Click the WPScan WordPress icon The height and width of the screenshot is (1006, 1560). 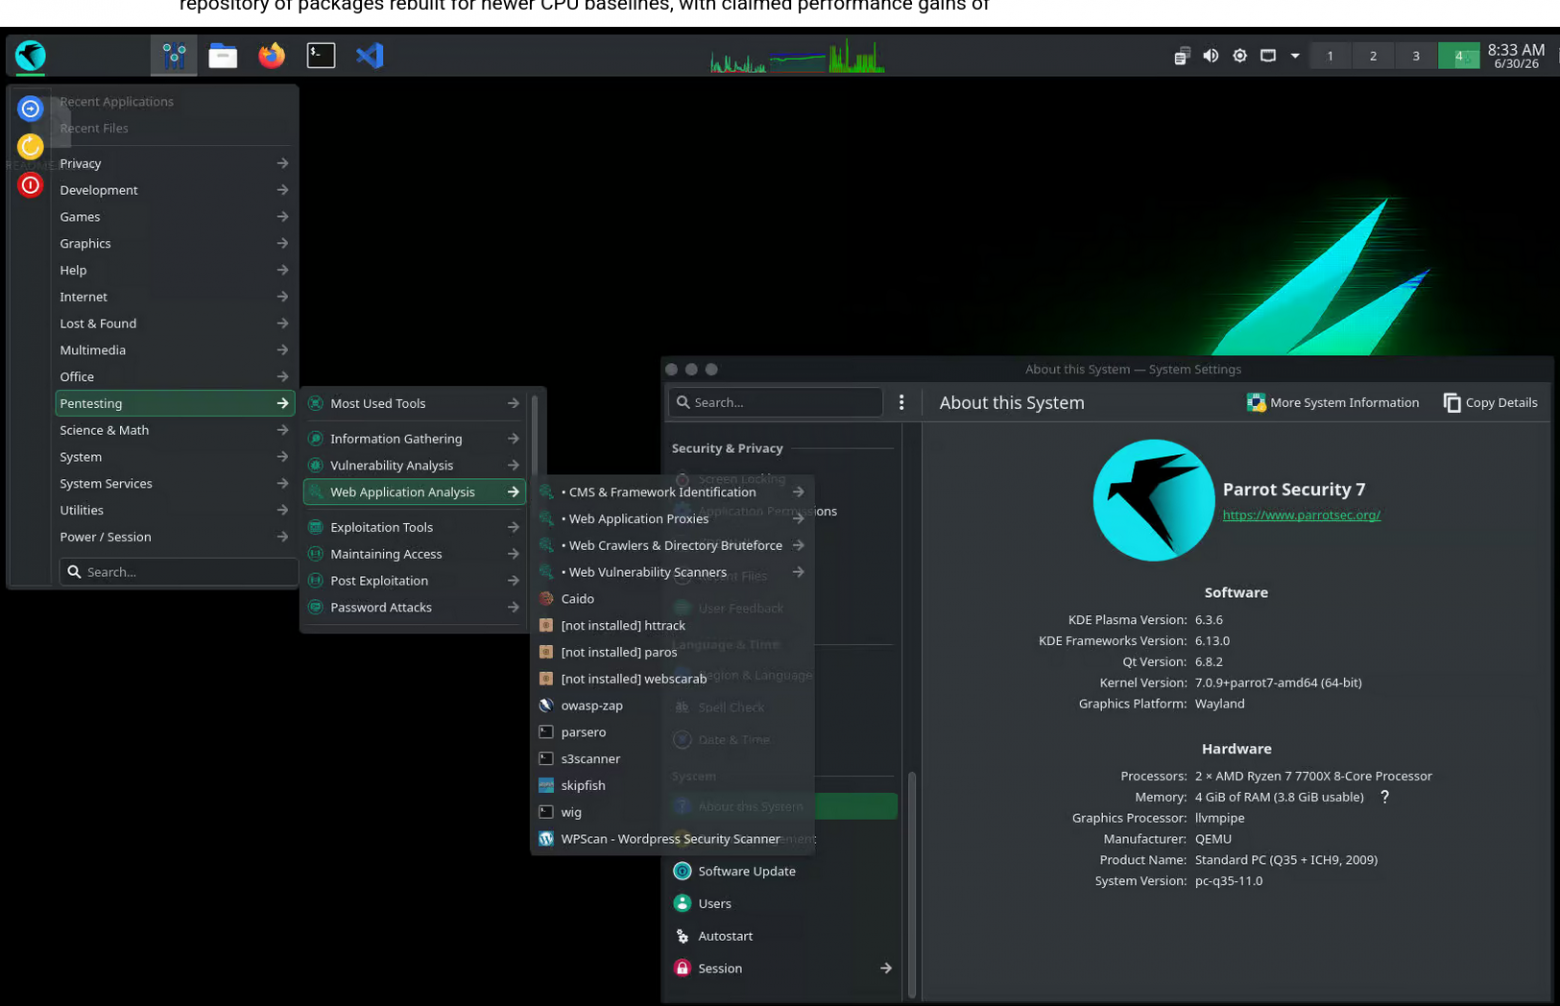546,839
